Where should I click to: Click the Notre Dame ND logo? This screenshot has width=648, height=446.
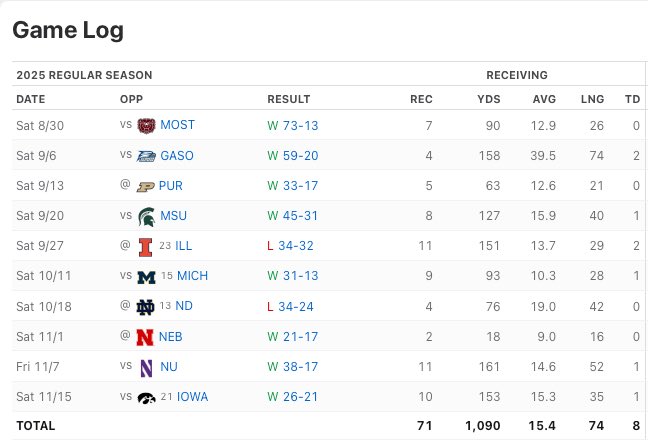coord(145,307)
